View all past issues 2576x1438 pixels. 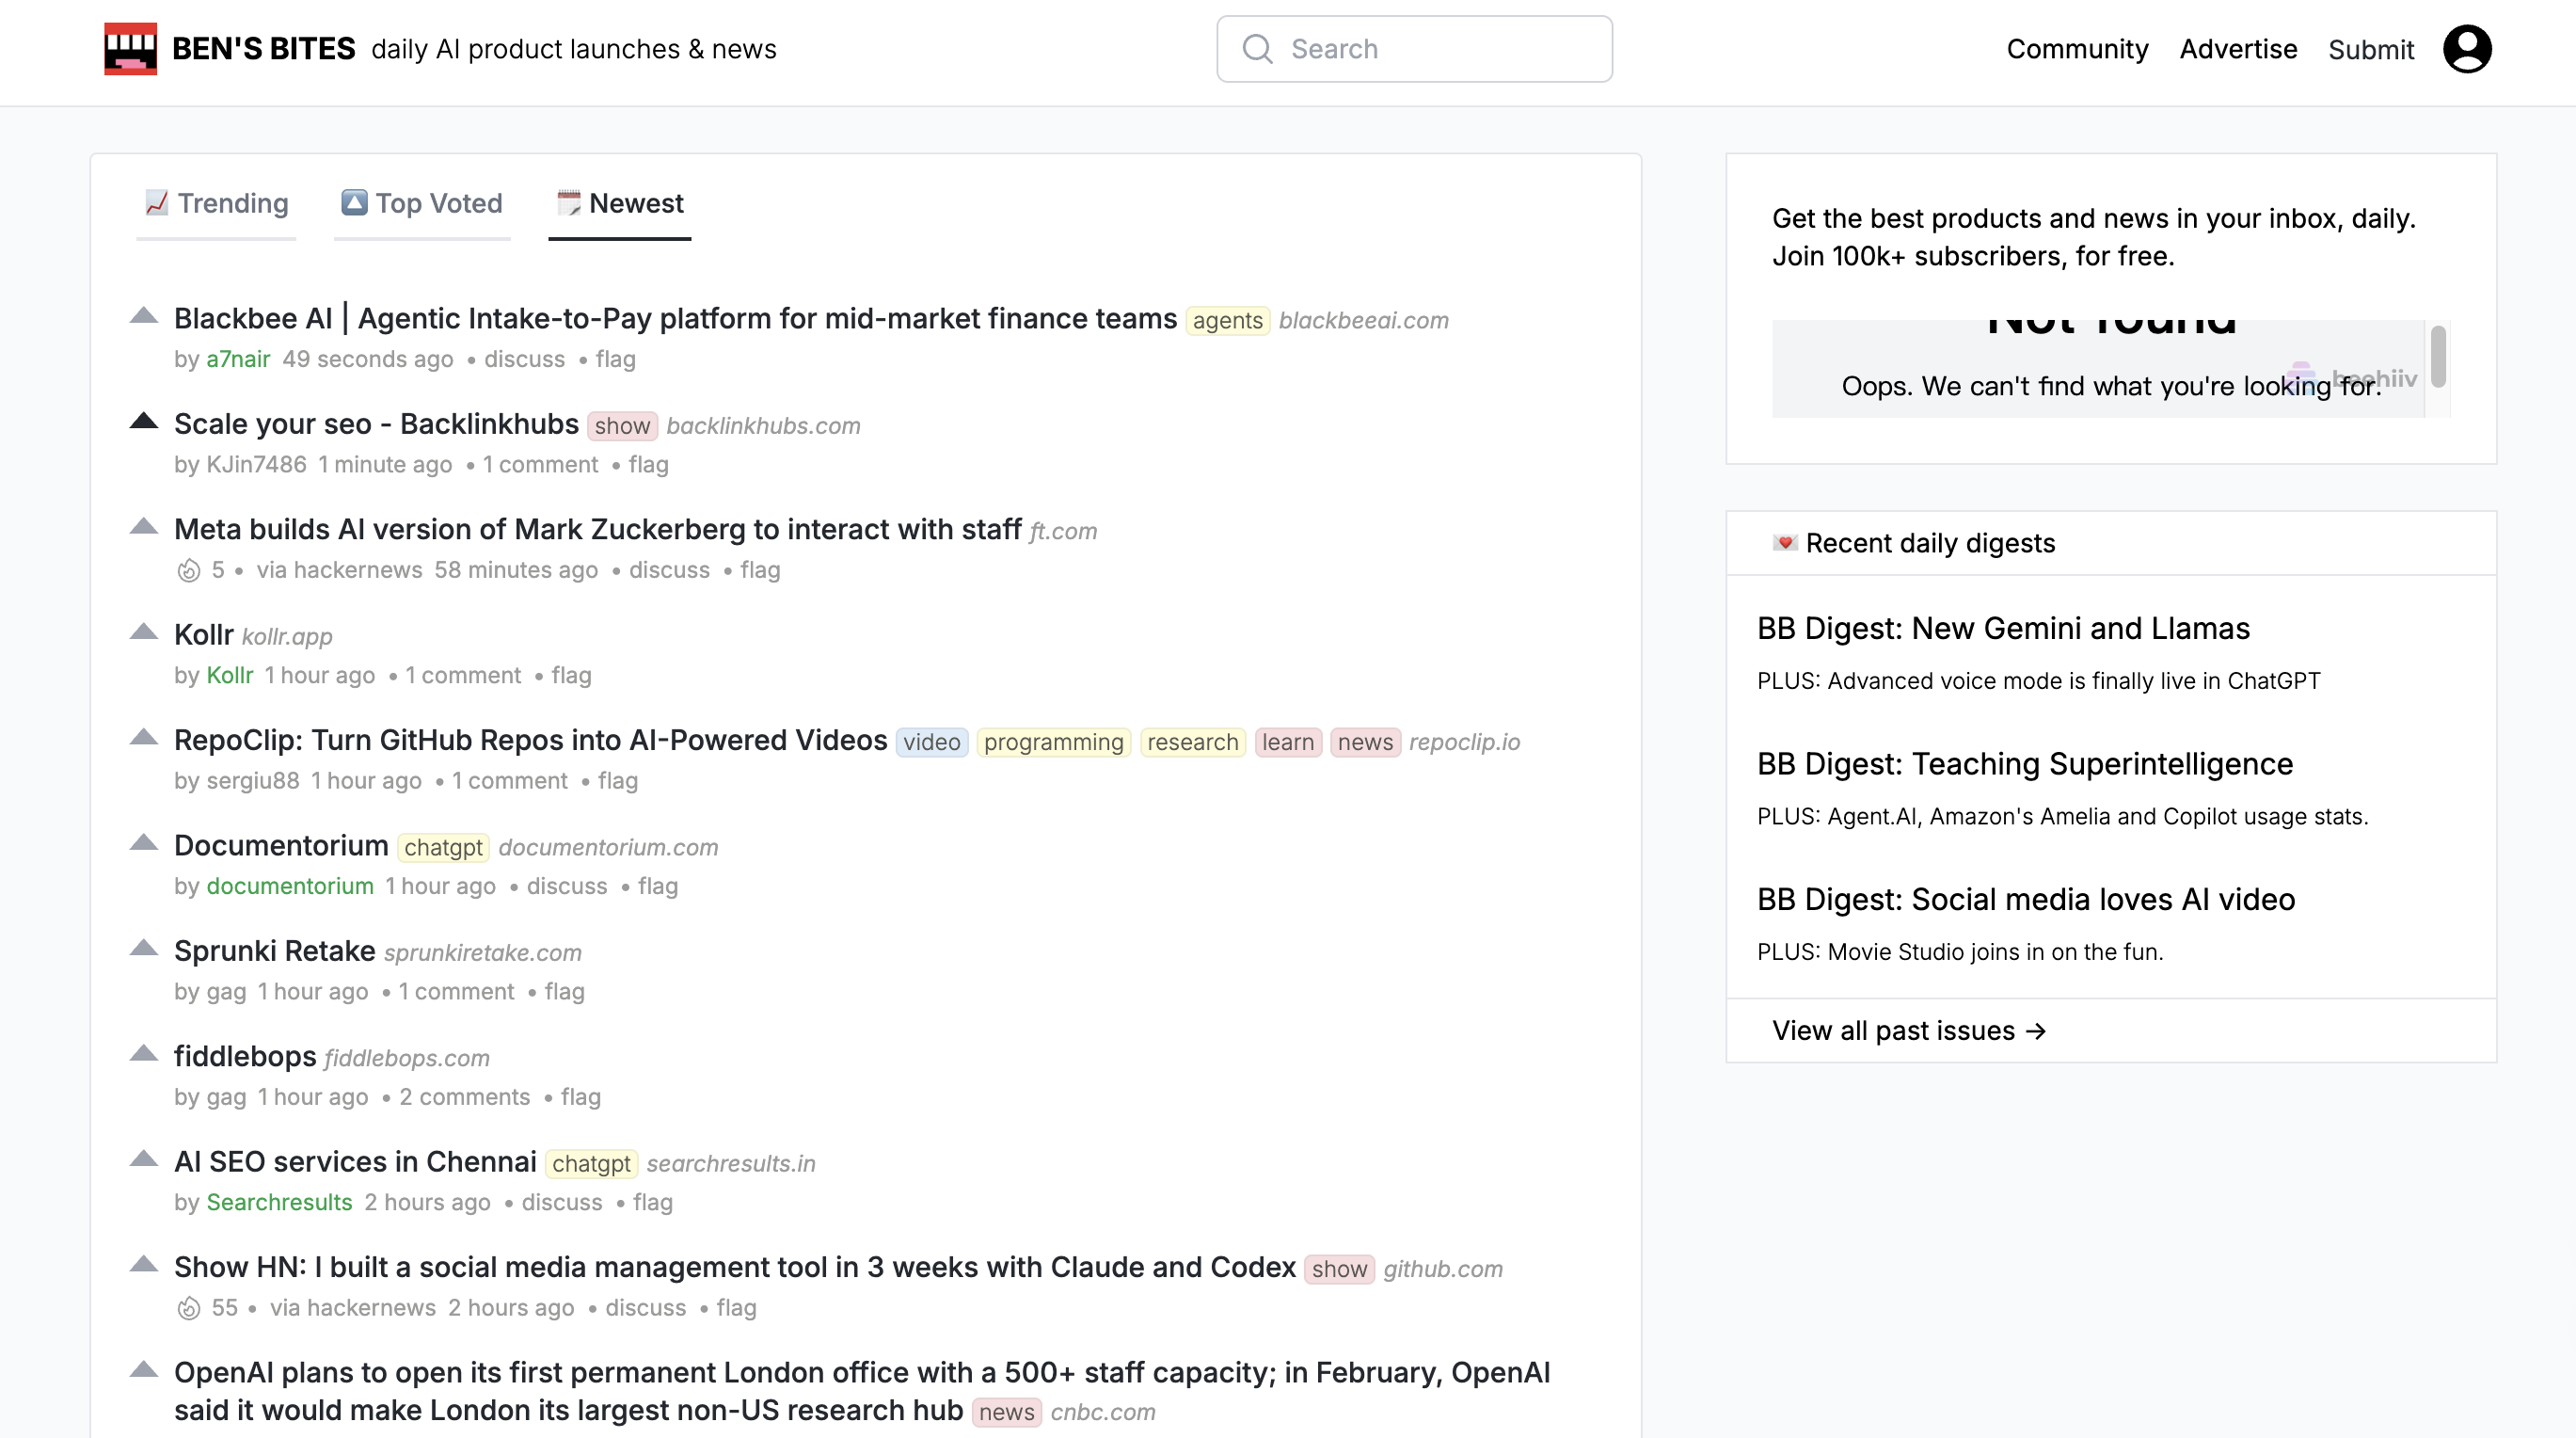[x=1909, y=1031]
